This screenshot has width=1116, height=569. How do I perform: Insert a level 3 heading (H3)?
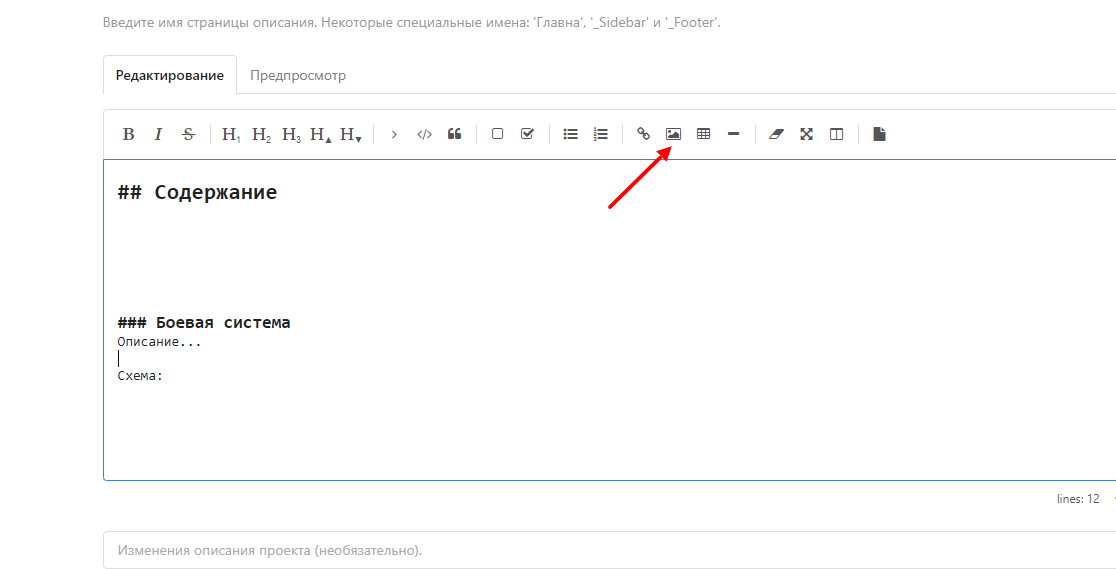pos(291,134)
